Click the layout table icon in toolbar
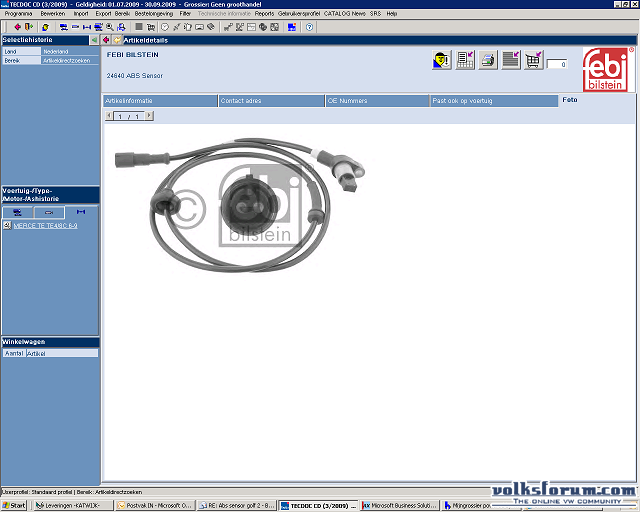The image size is (640, 512). (x=251, y=27)
